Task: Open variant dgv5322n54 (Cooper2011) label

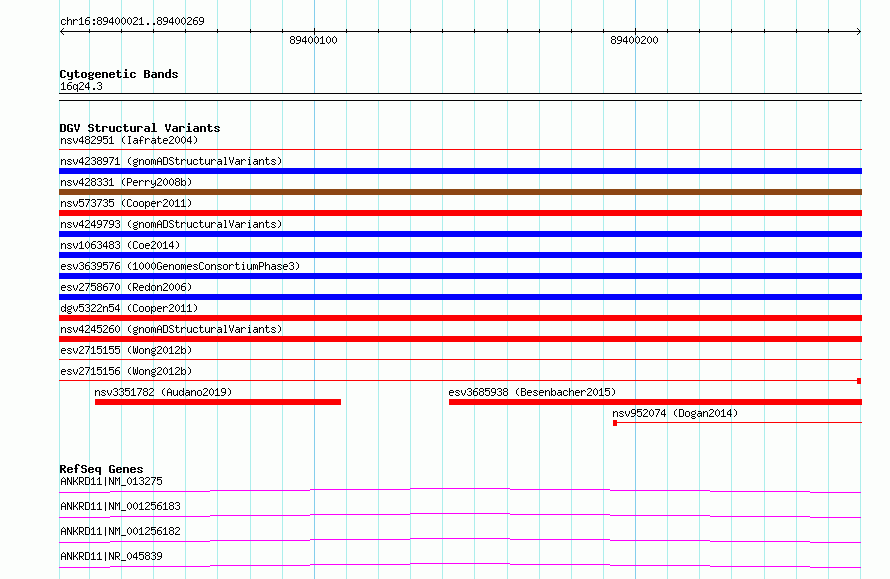Action: (129, 308)
